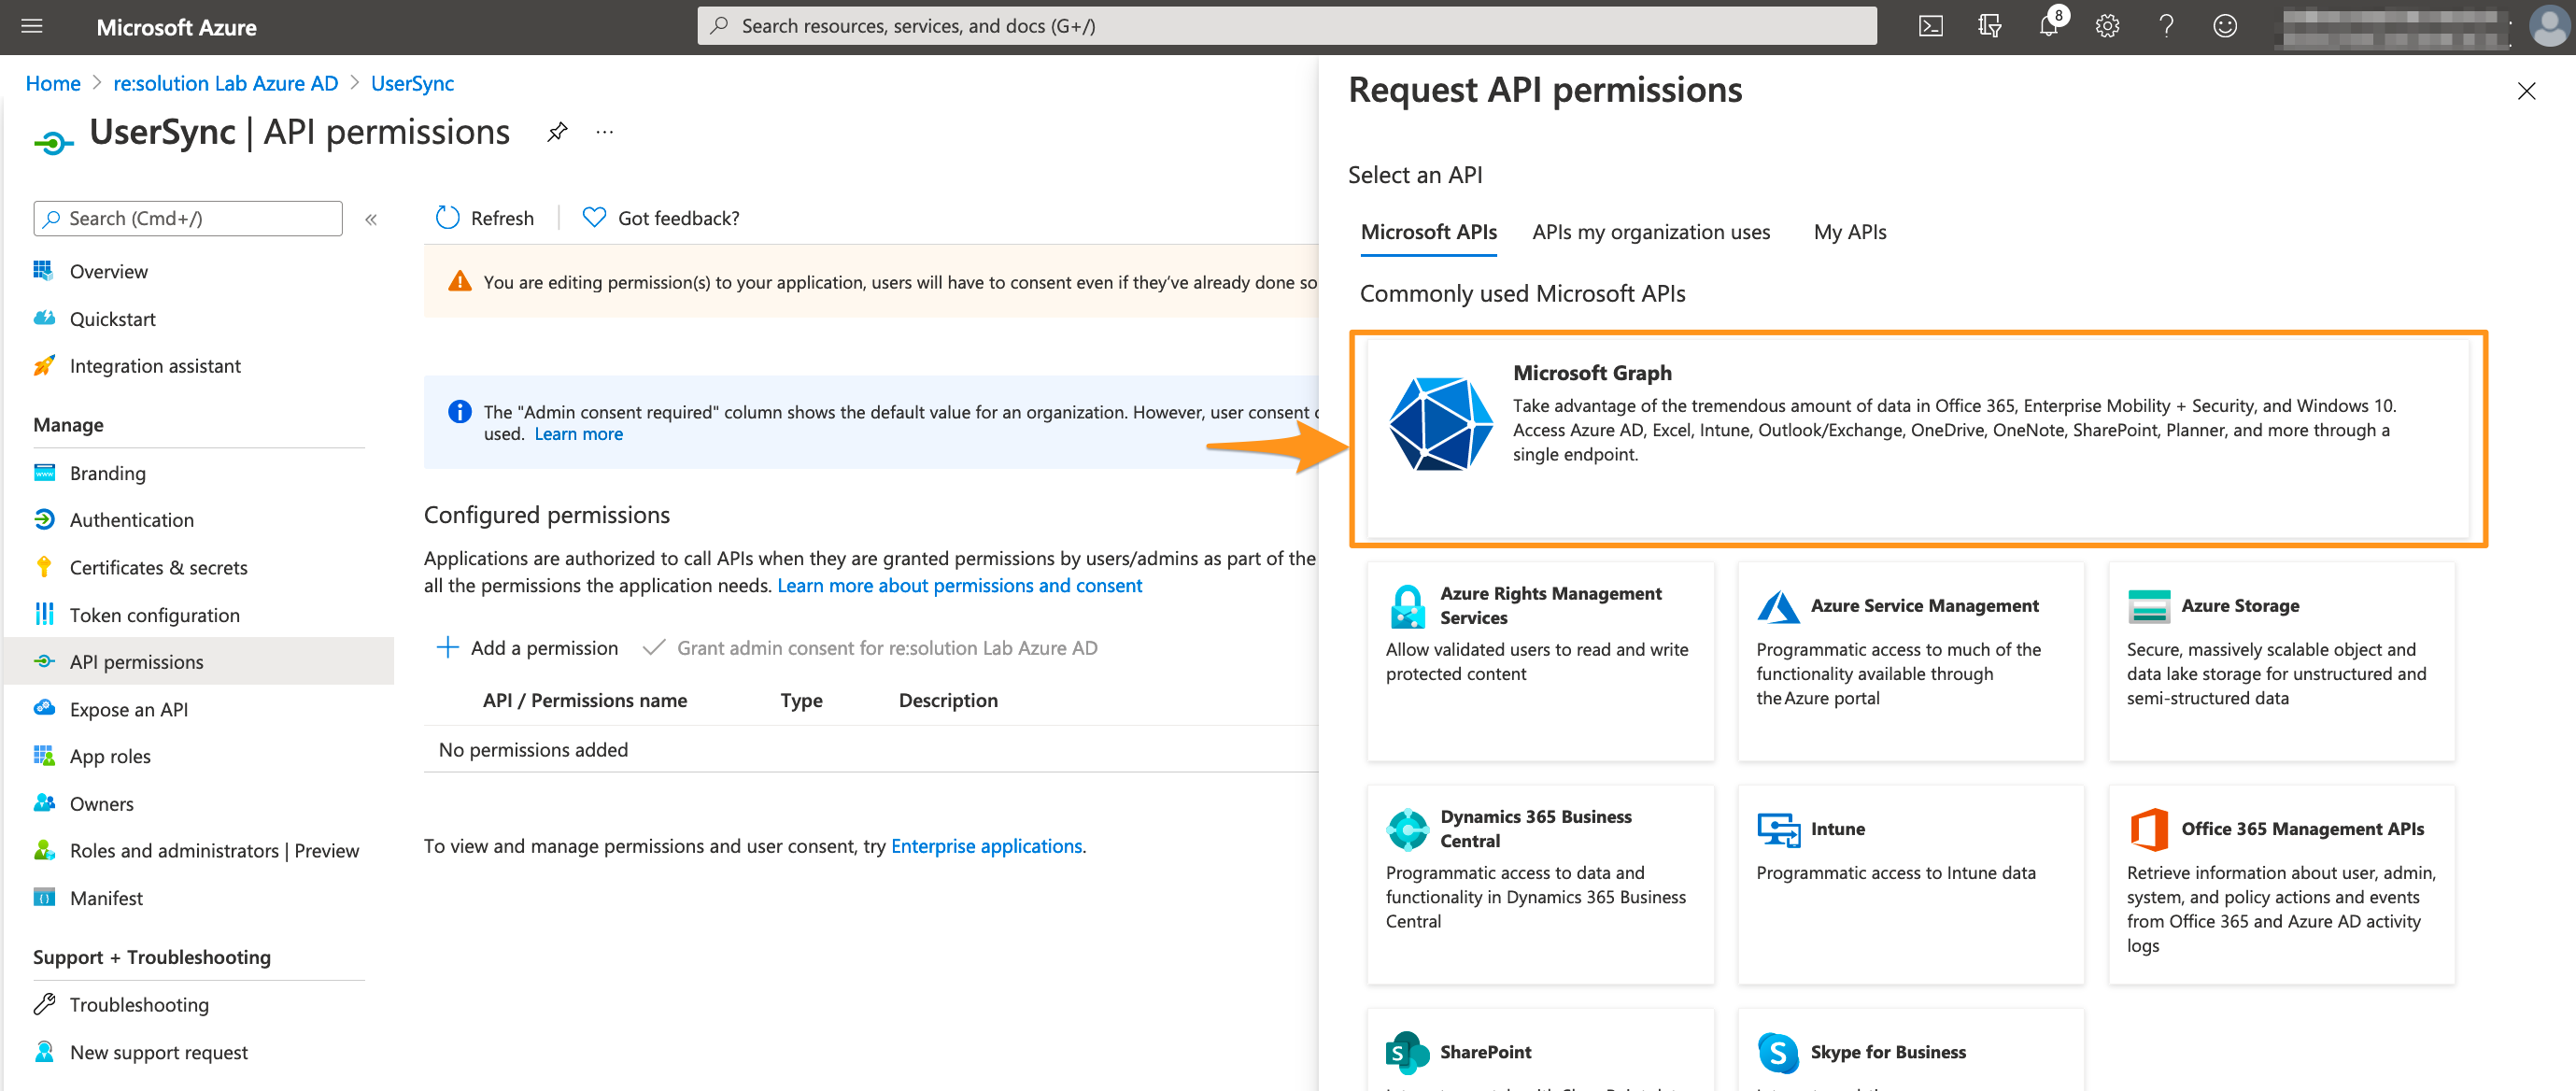Screen dimensions: 2576x1091
Task: Select the Azure Storage icon
Action: pos(2149,605)
